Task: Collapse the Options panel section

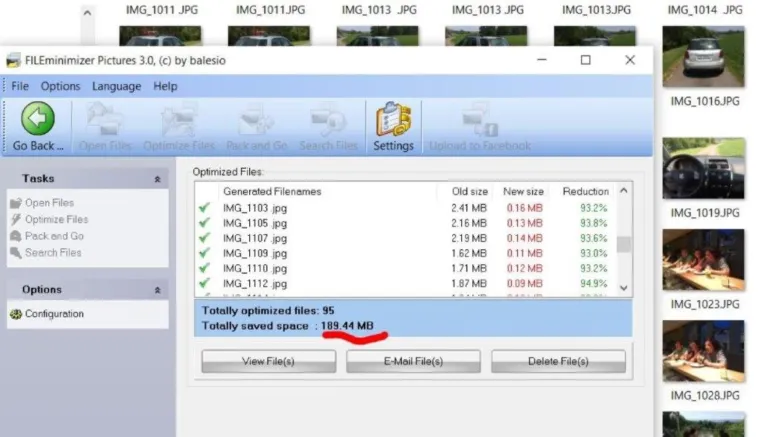Action: [157, 290]
